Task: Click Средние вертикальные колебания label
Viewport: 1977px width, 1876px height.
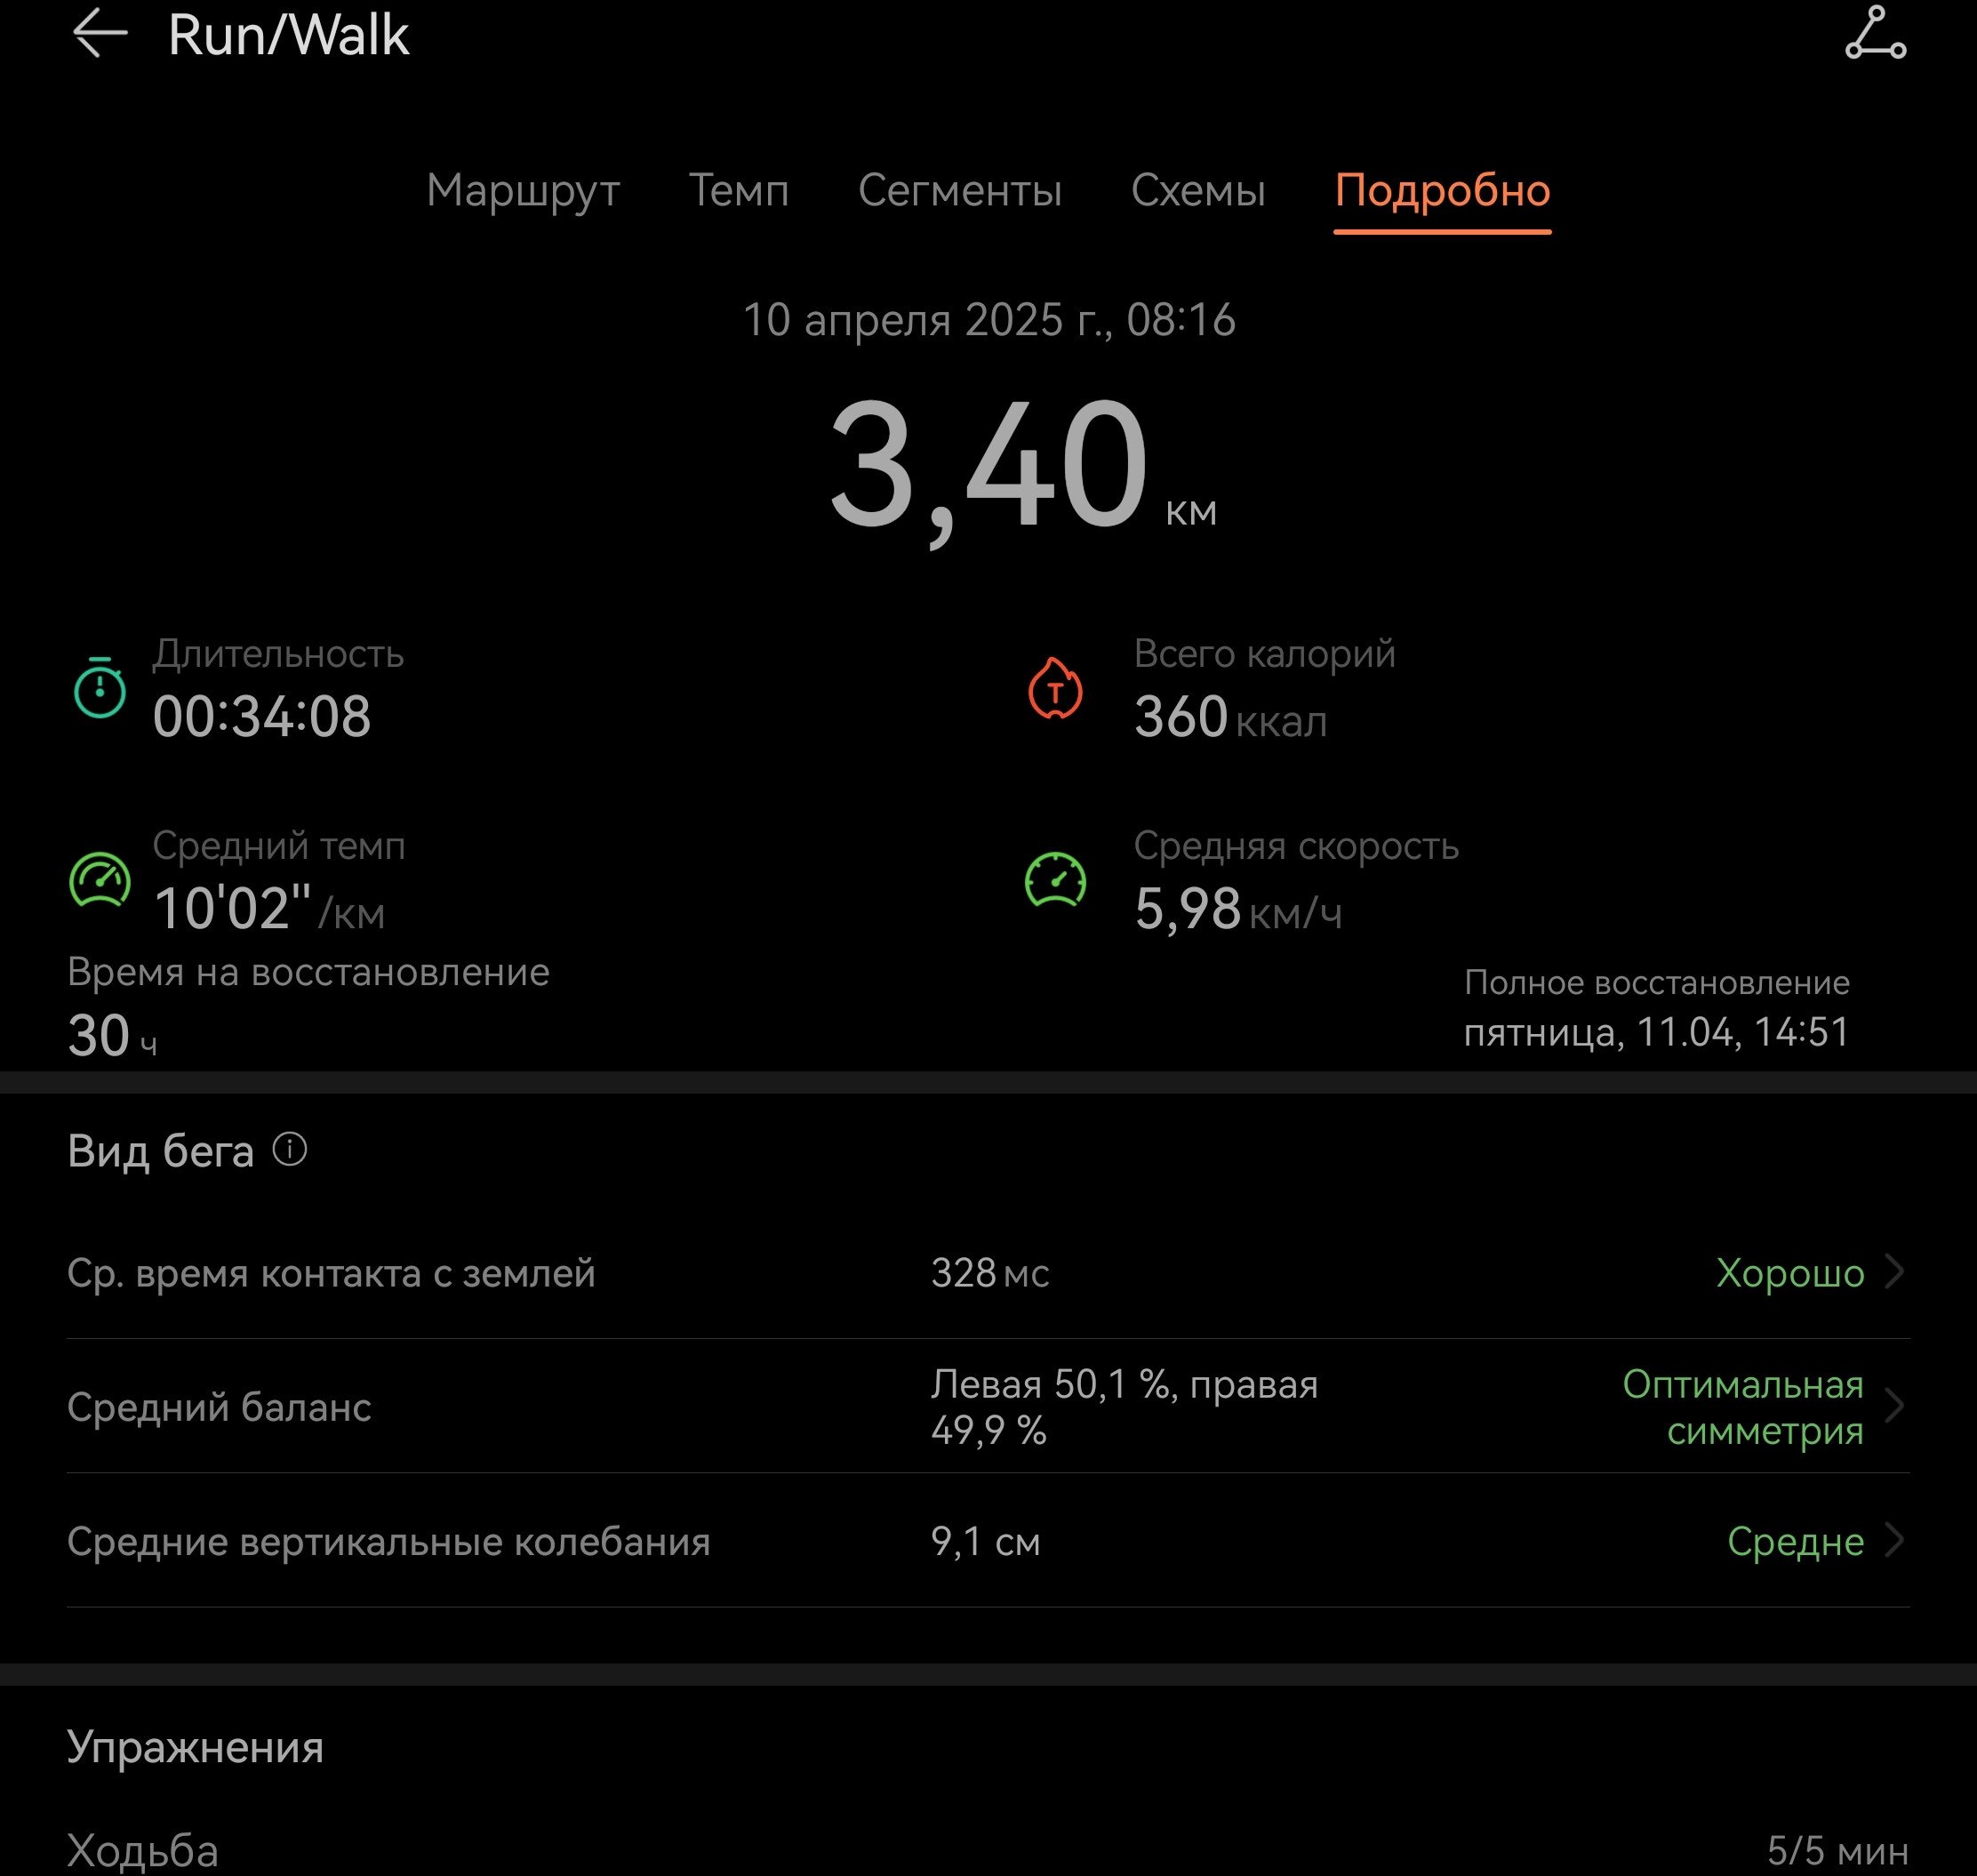Action: (388, 1541)
